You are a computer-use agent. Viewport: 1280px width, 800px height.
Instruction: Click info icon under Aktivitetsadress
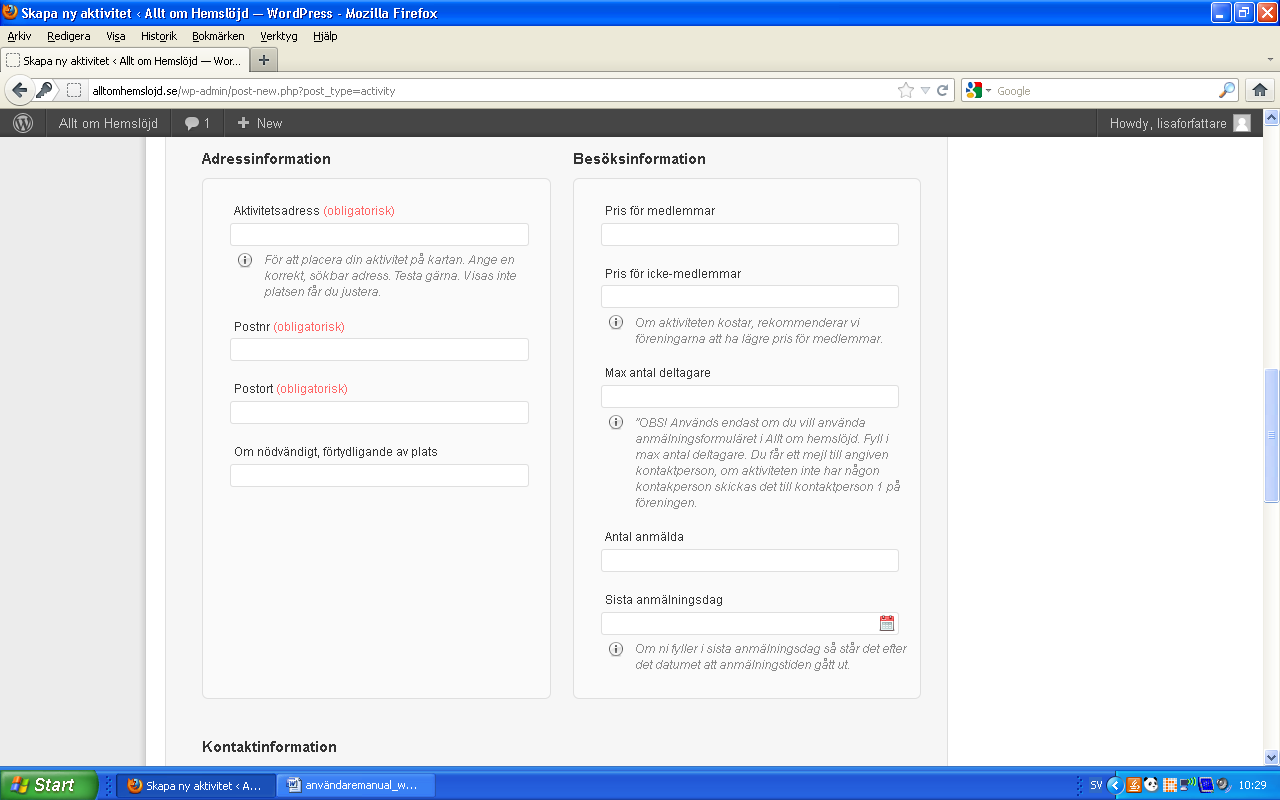pyautogui.click(x=245, y=260)
